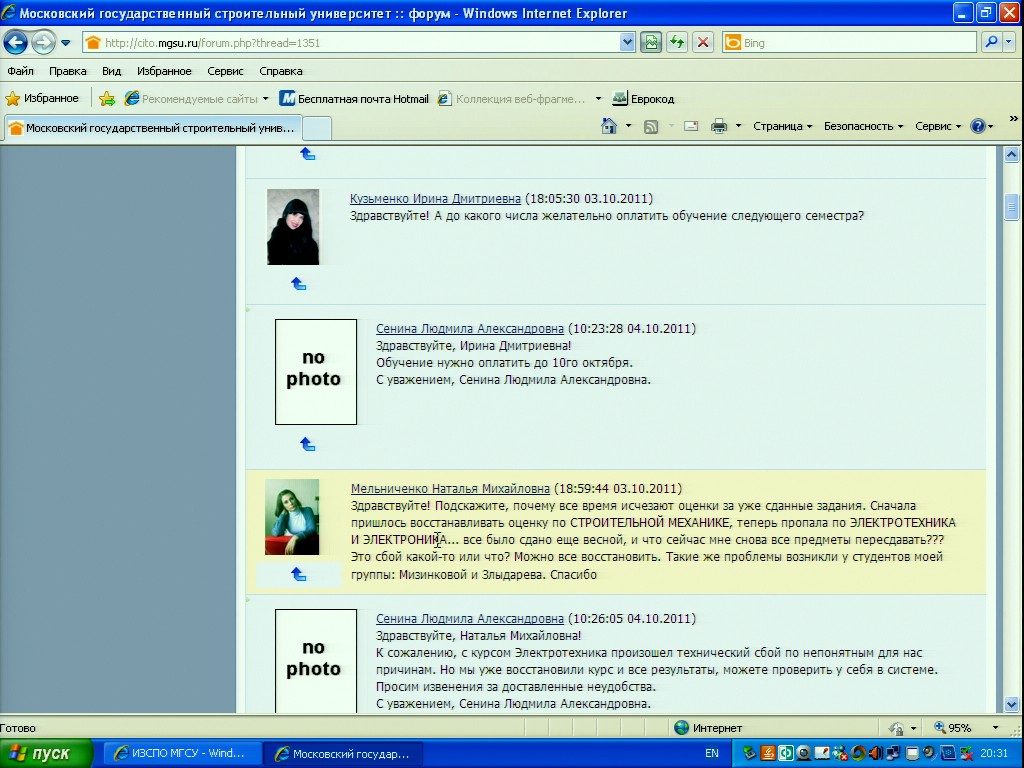Go back using the Back arrow button
This screenshot has width=1024, height=768.
pos(16,43)
